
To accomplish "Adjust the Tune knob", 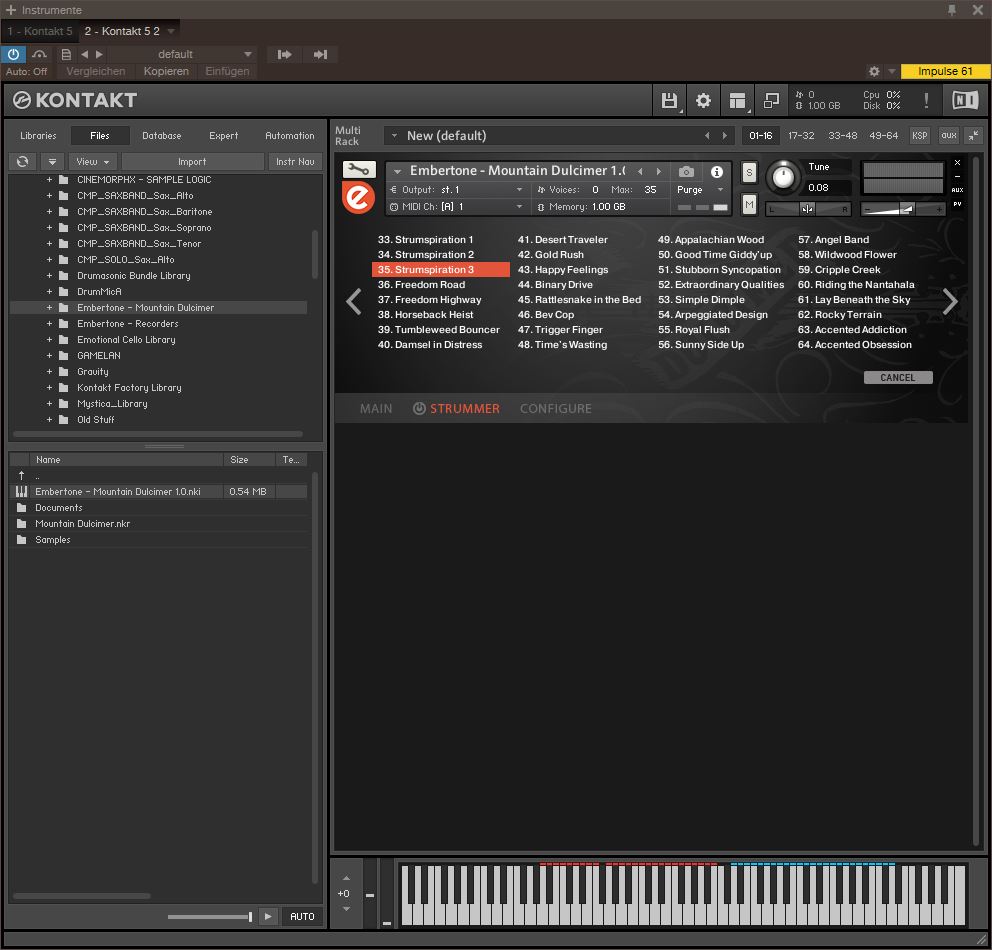I will point(783,177).
